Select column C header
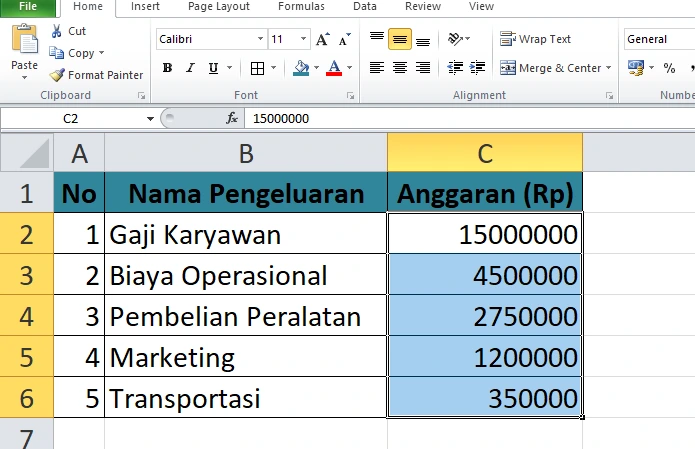 click(485, 153)
